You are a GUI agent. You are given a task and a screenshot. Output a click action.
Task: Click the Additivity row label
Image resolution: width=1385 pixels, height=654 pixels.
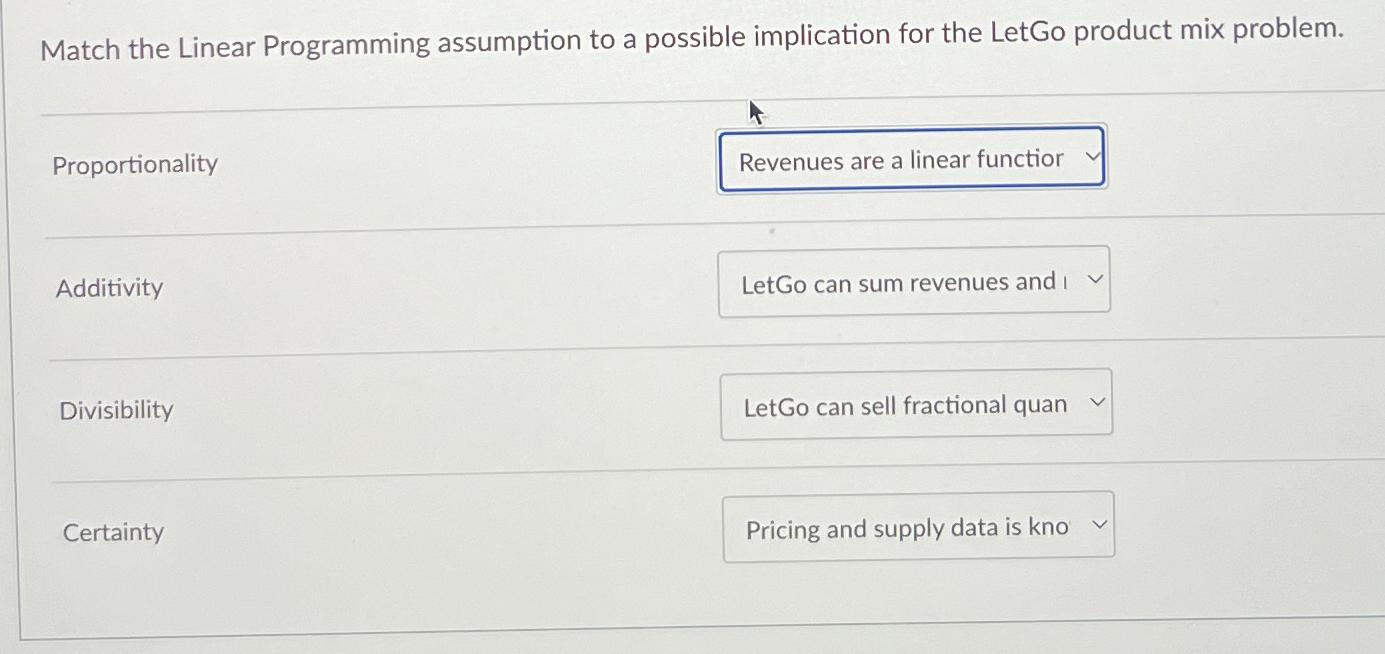(110, 288)
